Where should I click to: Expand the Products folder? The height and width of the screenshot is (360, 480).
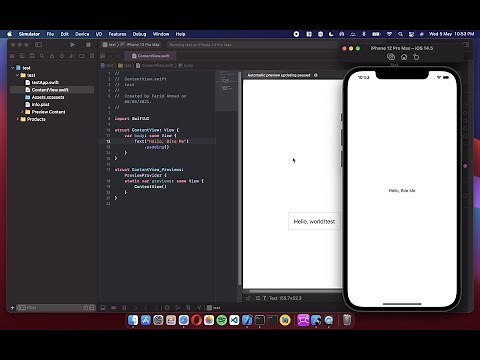(18, 119)
